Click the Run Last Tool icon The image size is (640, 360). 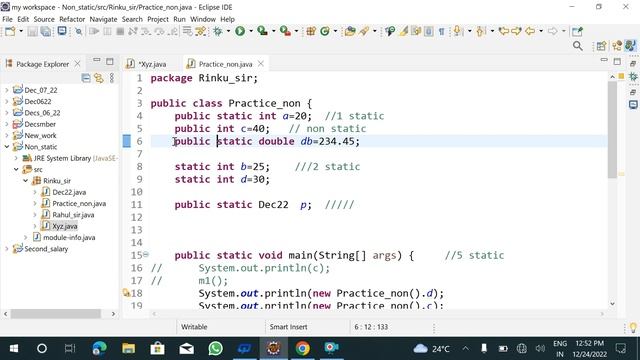click(285, 31)
